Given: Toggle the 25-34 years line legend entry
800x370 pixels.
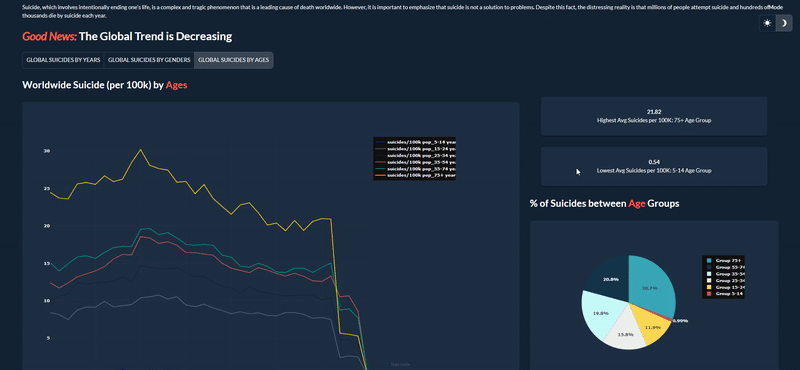Looking at the screenshot, I should pos(415,155).
